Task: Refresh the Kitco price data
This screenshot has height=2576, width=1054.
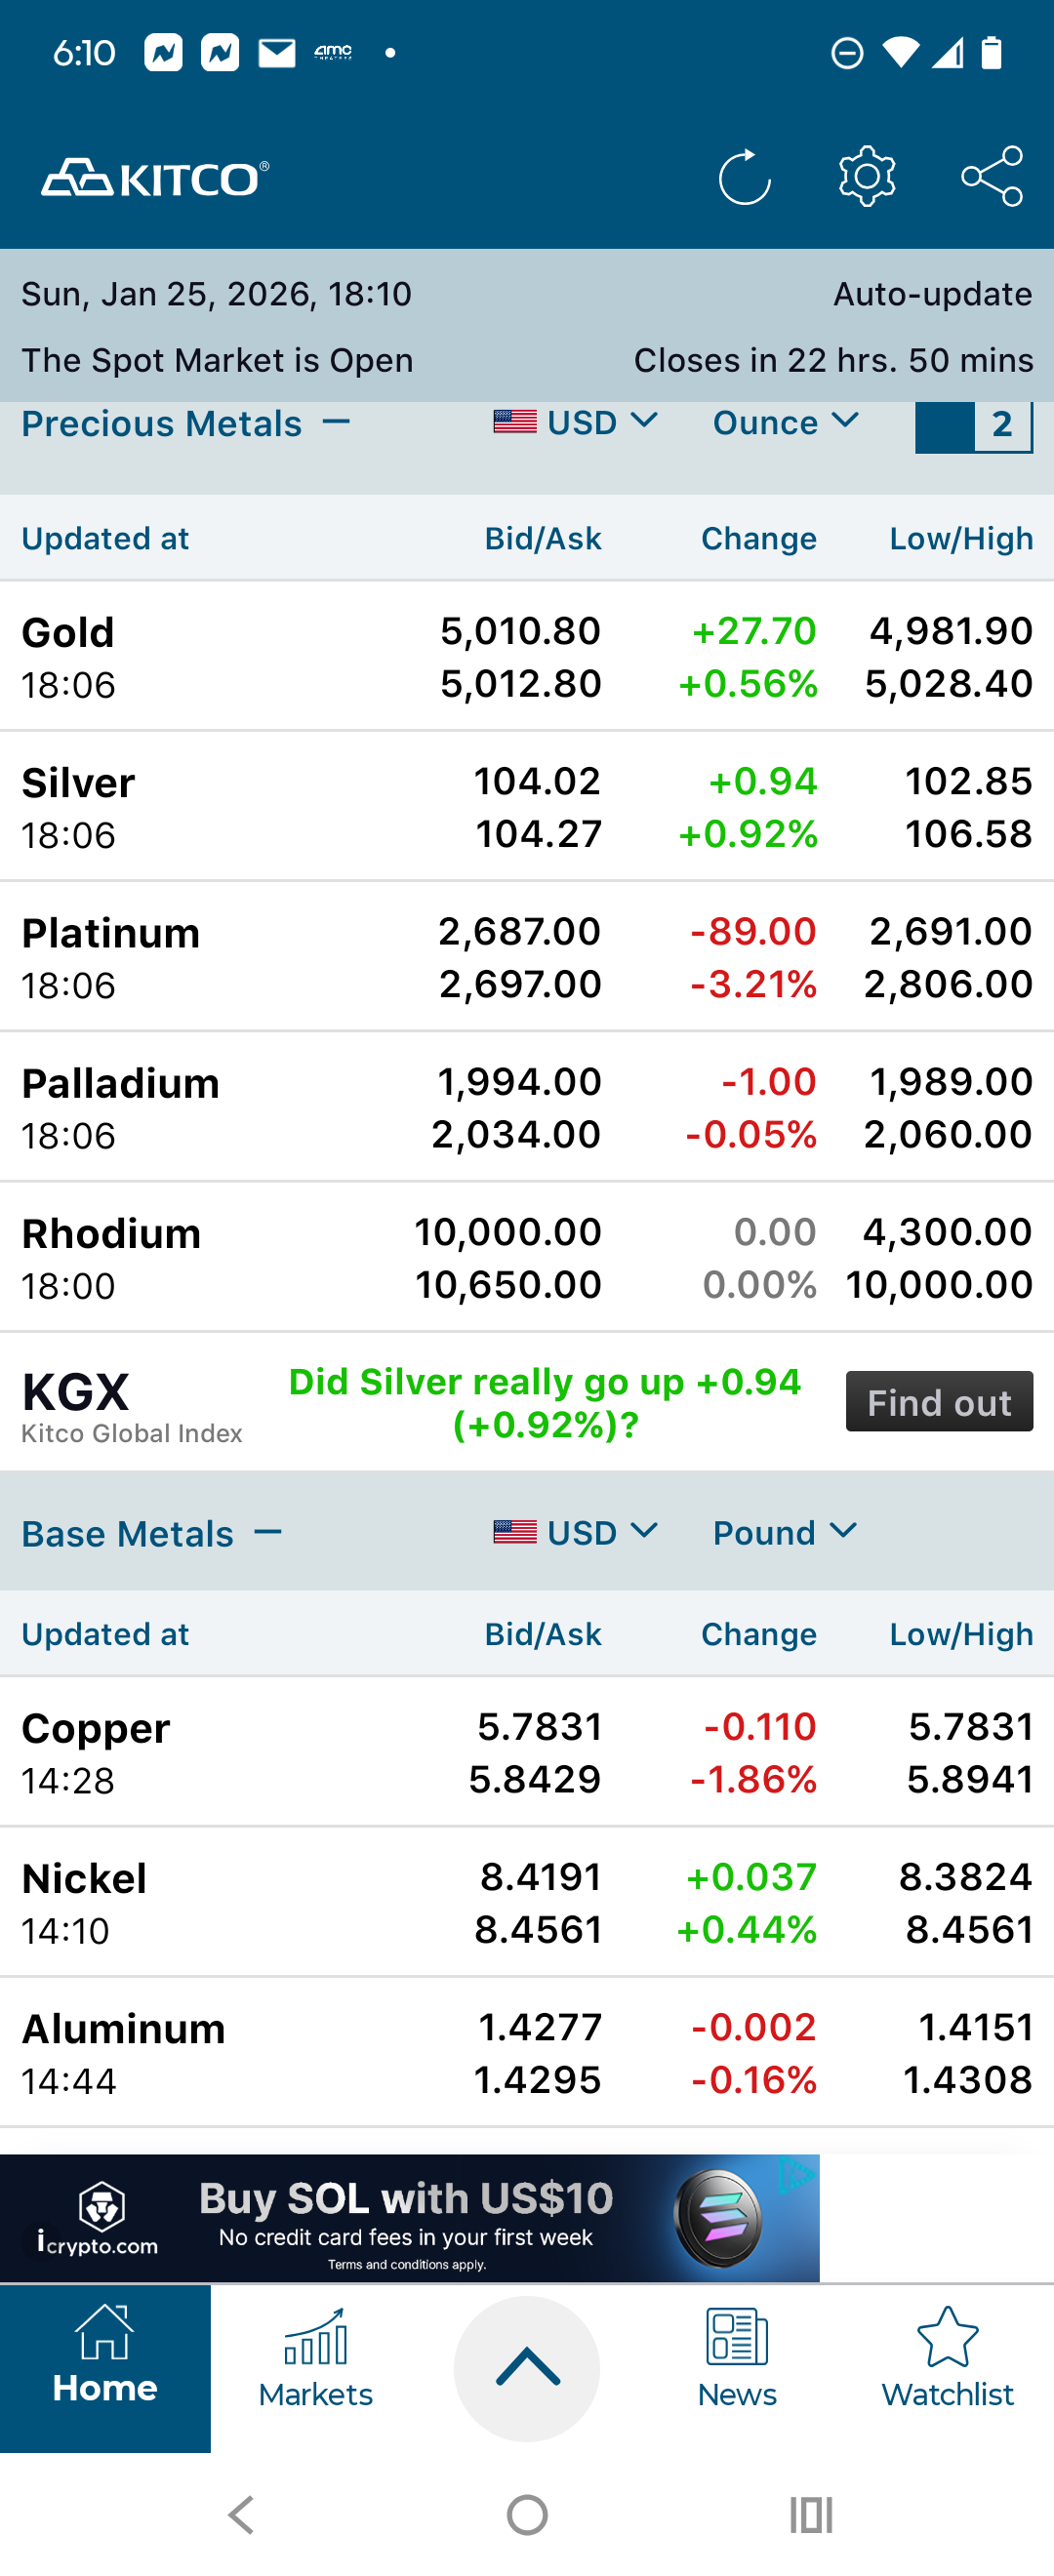Action: click(x=744, y=178)
